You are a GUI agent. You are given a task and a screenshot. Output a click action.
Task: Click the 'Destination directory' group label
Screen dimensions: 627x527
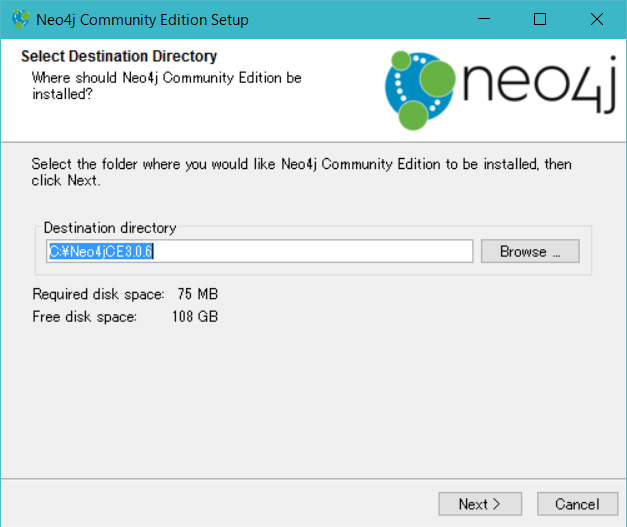(110, 228)
